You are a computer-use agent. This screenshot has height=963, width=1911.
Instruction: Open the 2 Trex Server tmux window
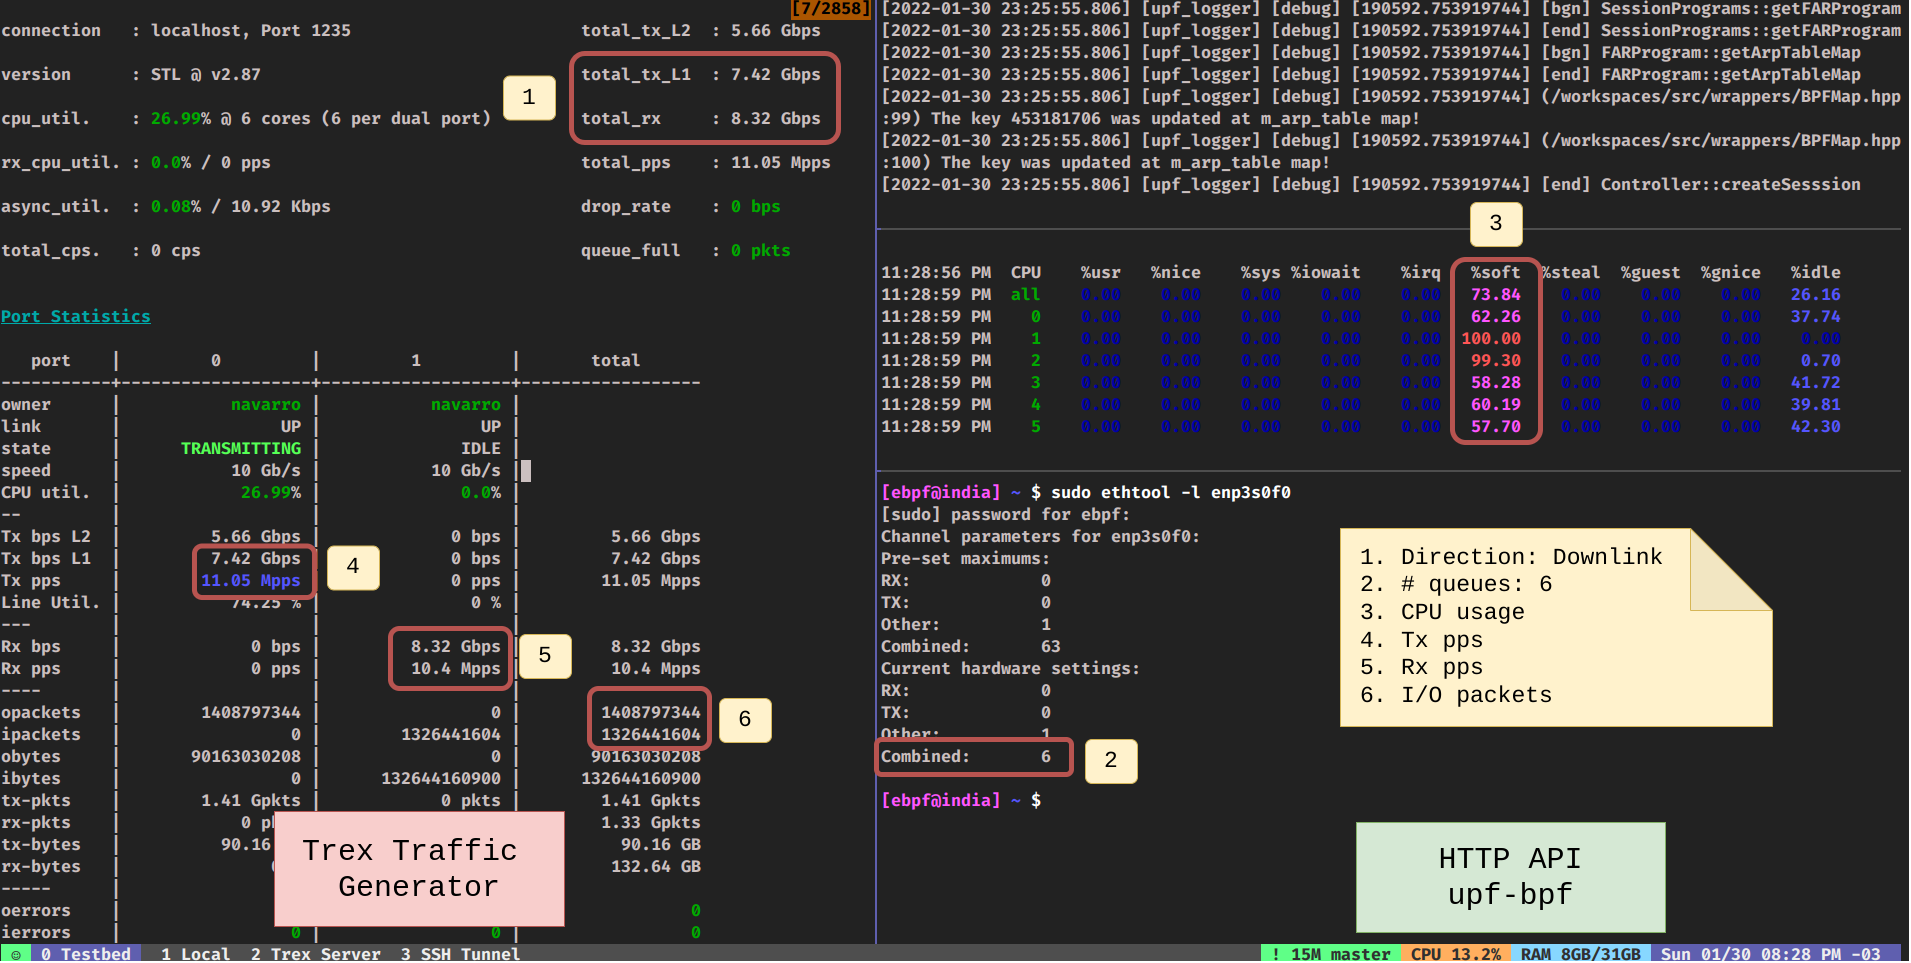pos(315,954)
